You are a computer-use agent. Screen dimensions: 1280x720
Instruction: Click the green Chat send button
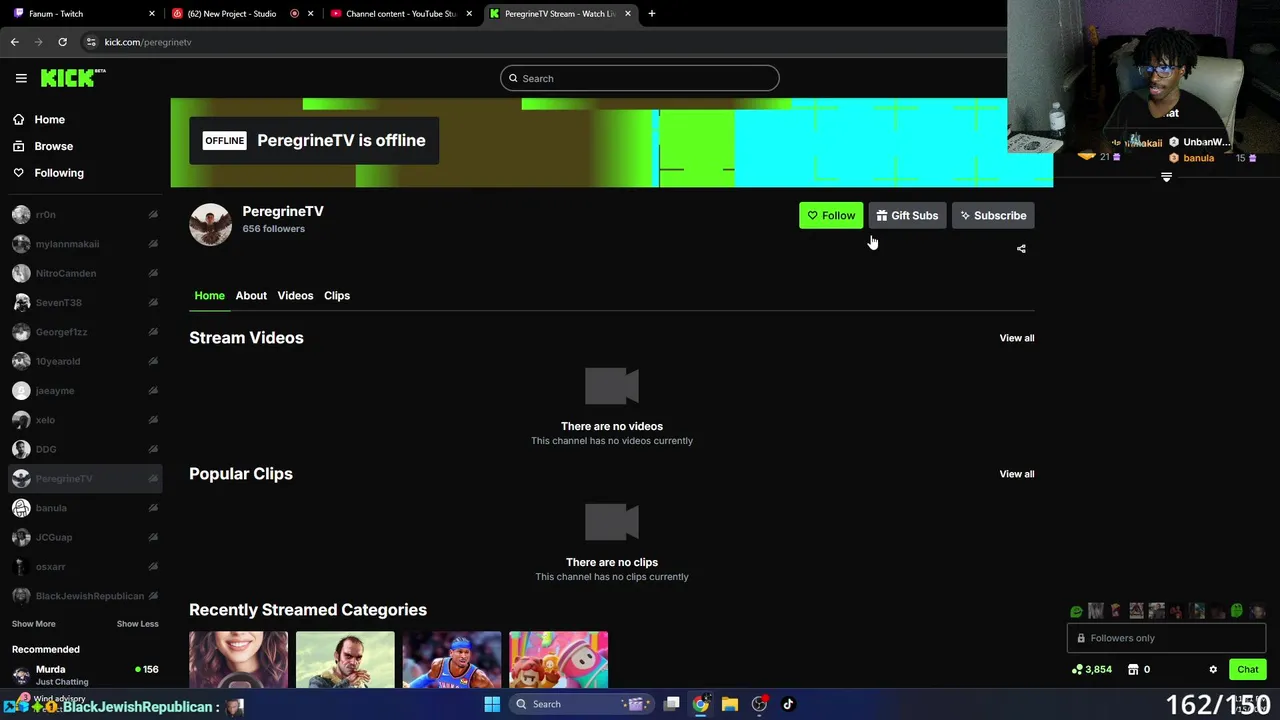click(1248, 670)
